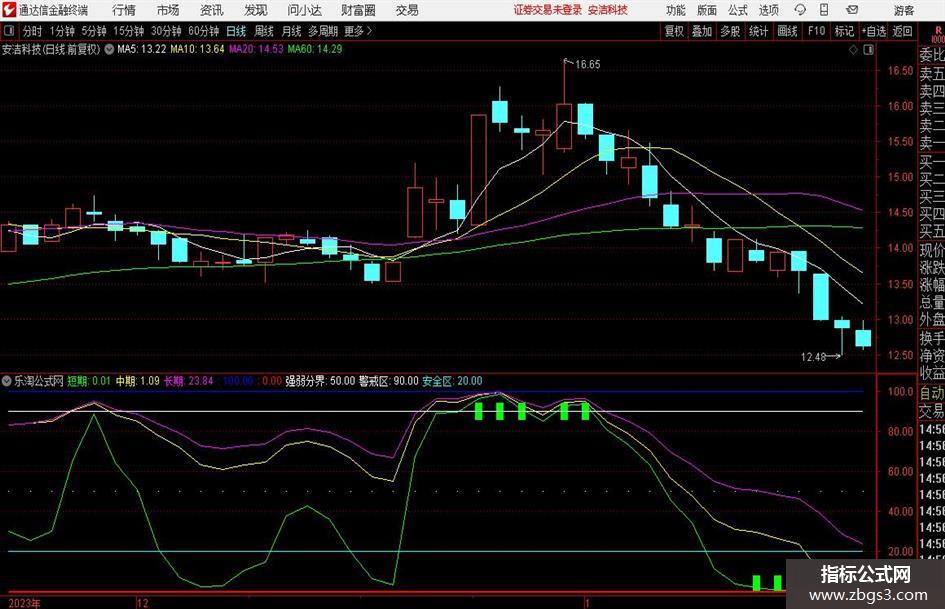945x609 pixels.
Task: Open the 资讯 menu
Action: (x=212, y=10)
